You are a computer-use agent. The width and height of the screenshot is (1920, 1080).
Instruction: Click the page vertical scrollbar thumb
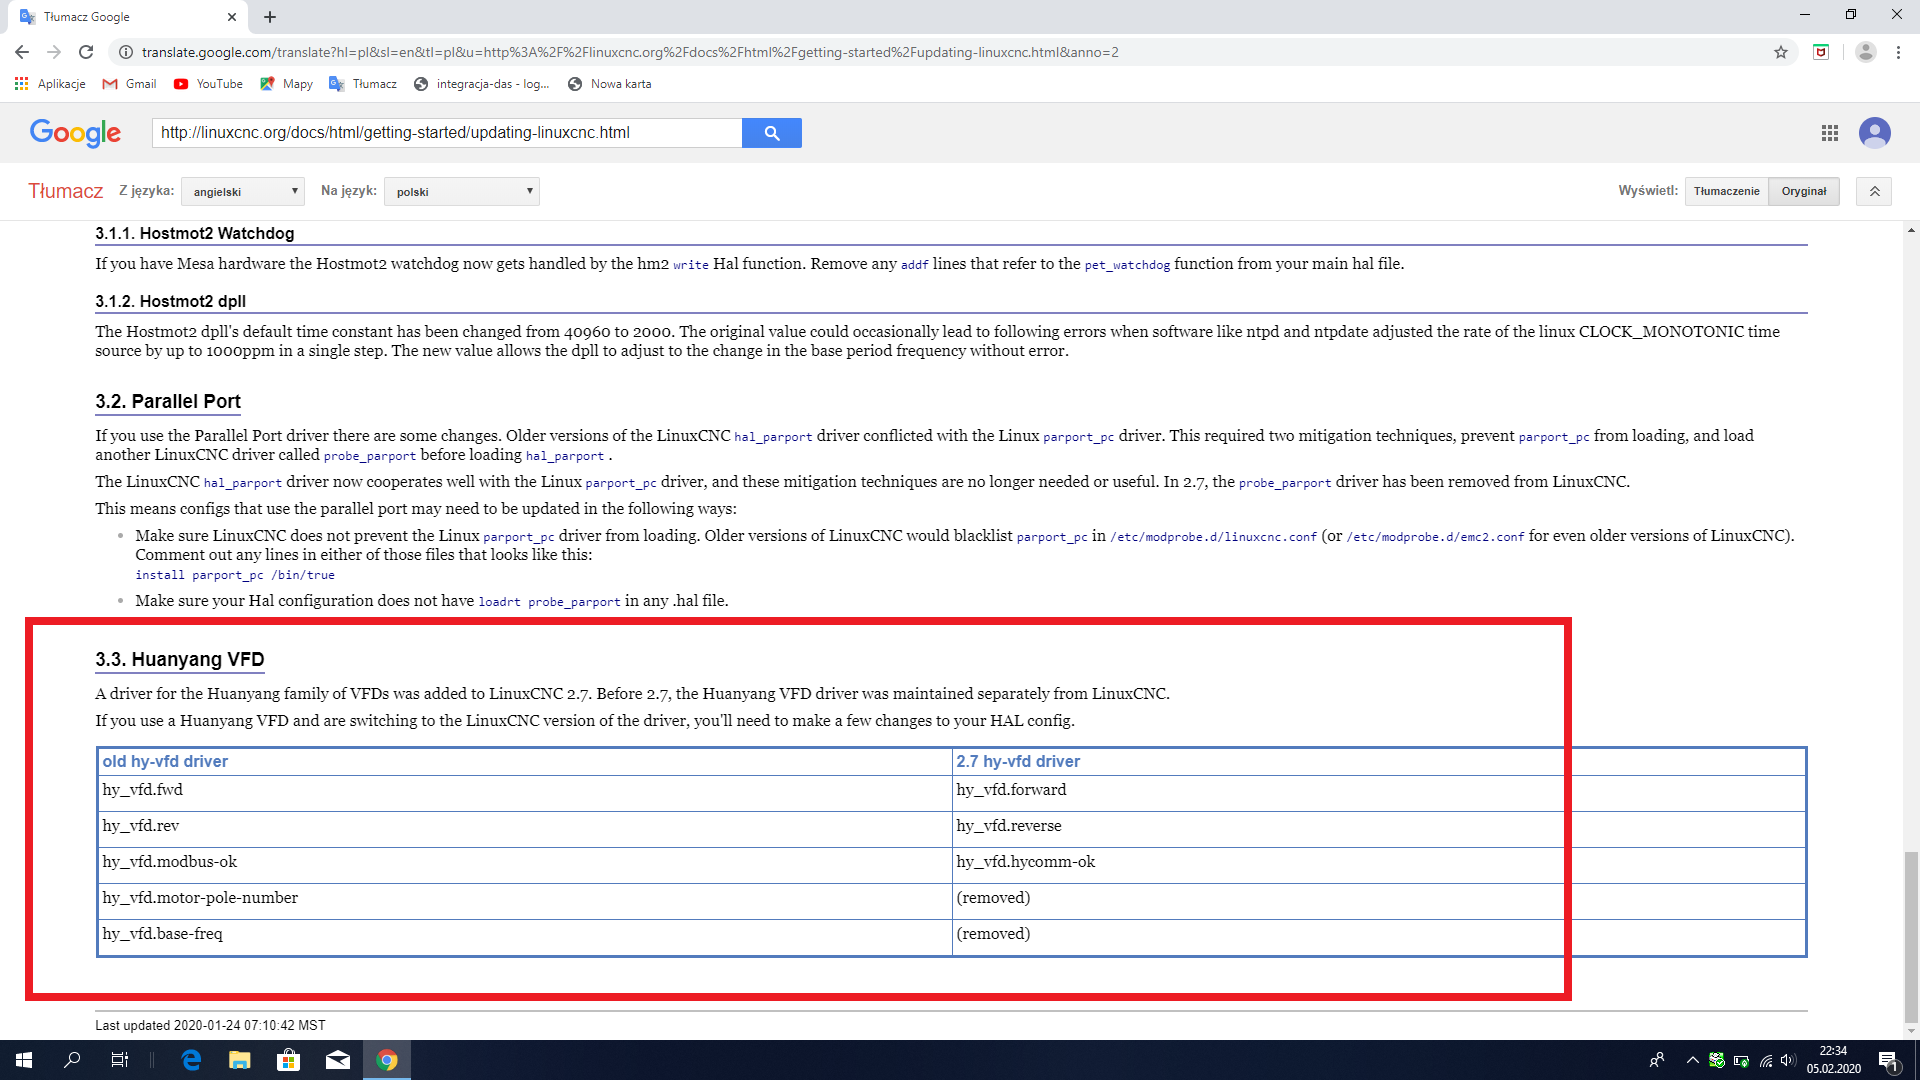click(1911, 937)
